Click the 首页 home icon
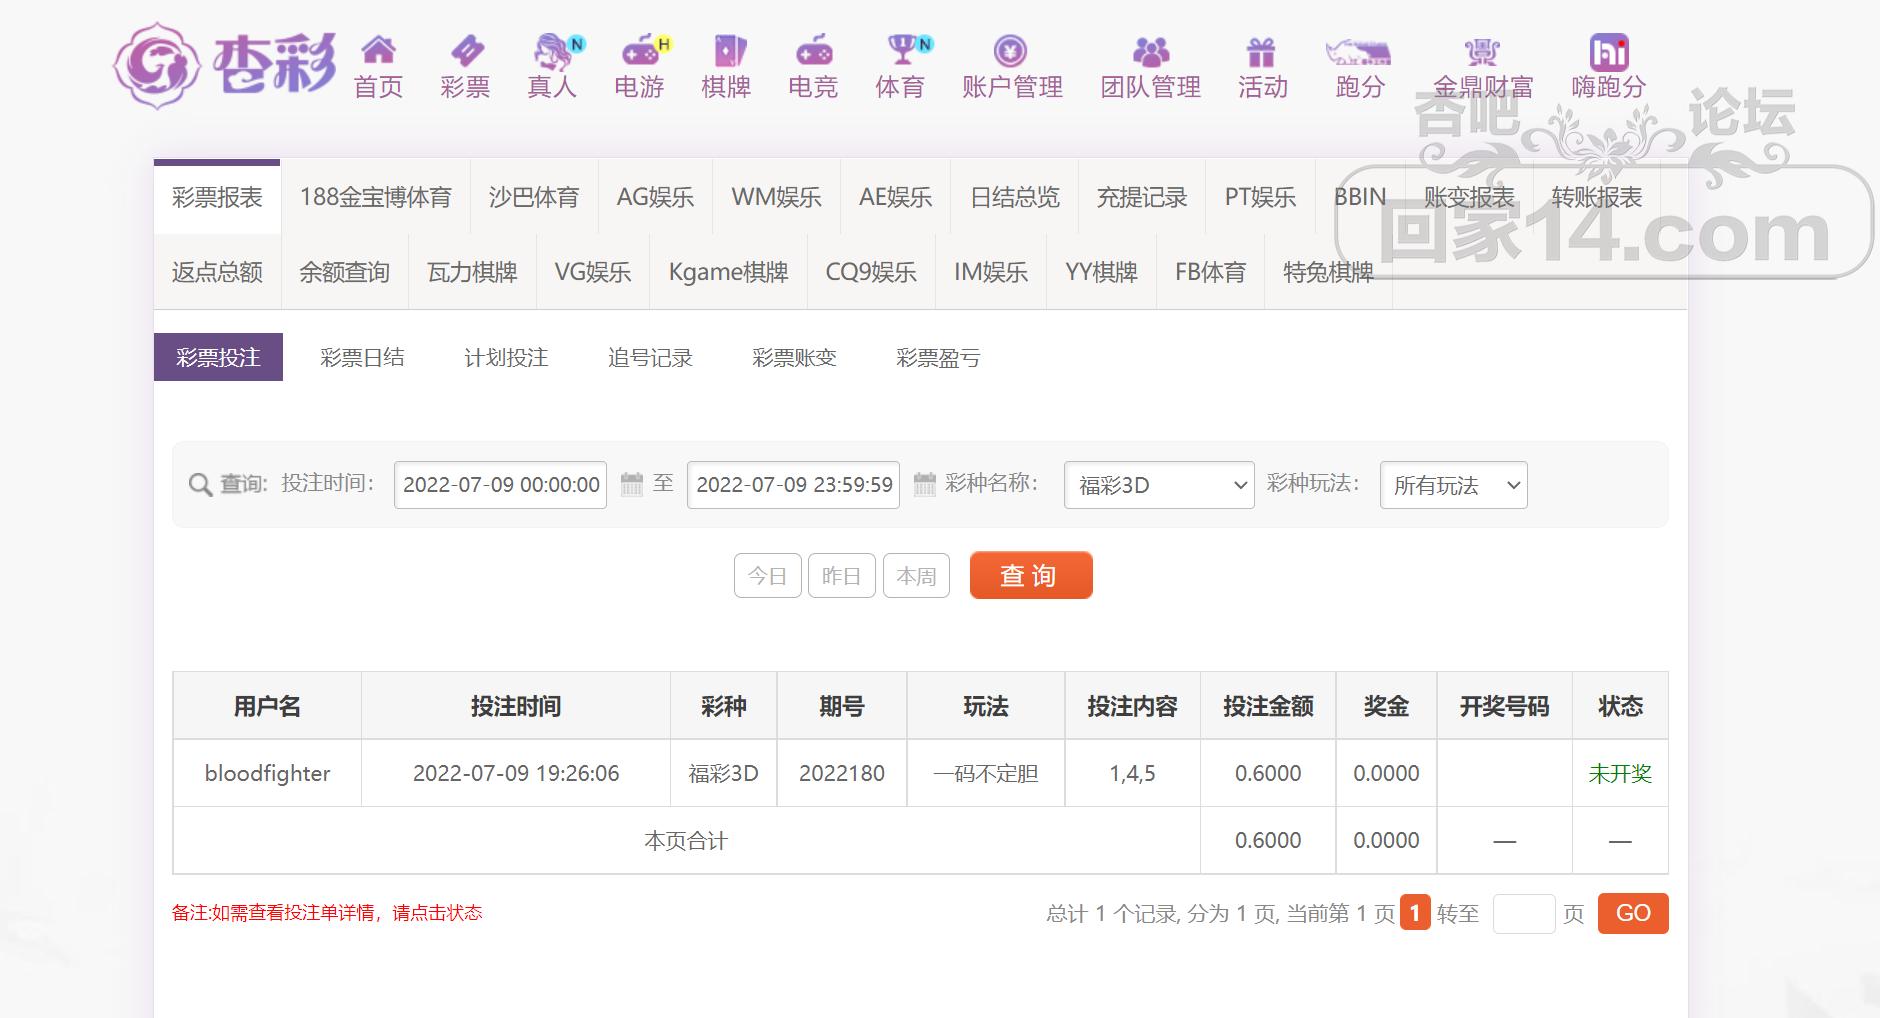1880x1018 pixels. [378, 50]
